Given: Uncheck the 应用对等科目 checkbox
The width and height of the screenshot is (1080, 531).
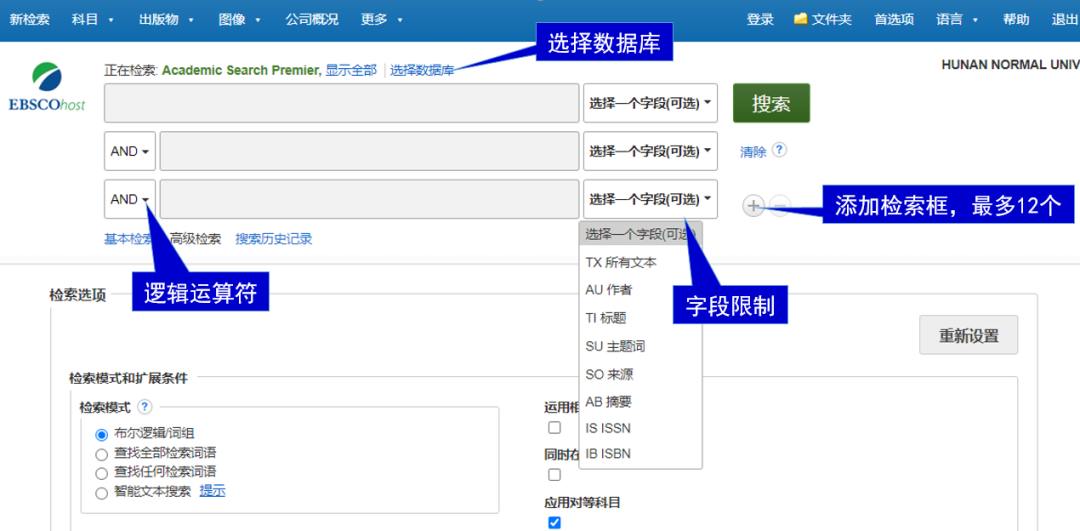Looking at the screenshot, I should (x=554, y=523).
